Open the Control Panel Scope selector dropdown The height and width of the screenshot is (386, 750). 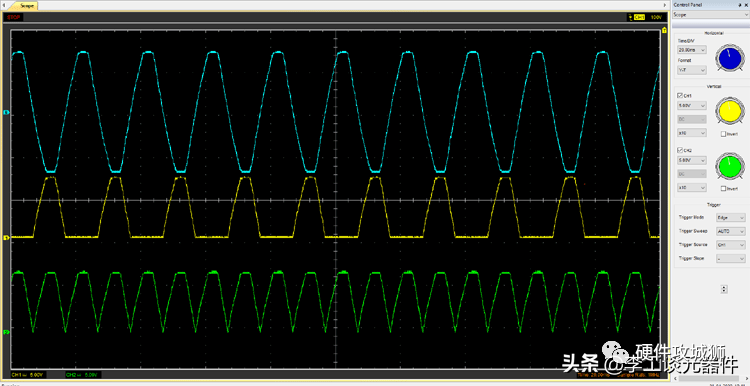(x=710, y=15)
